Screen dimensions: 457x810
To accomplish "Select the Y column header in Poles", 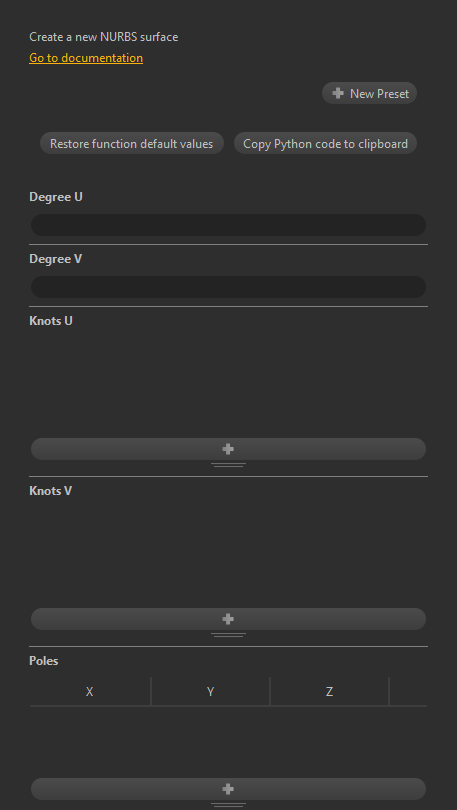I will [210, 691].
